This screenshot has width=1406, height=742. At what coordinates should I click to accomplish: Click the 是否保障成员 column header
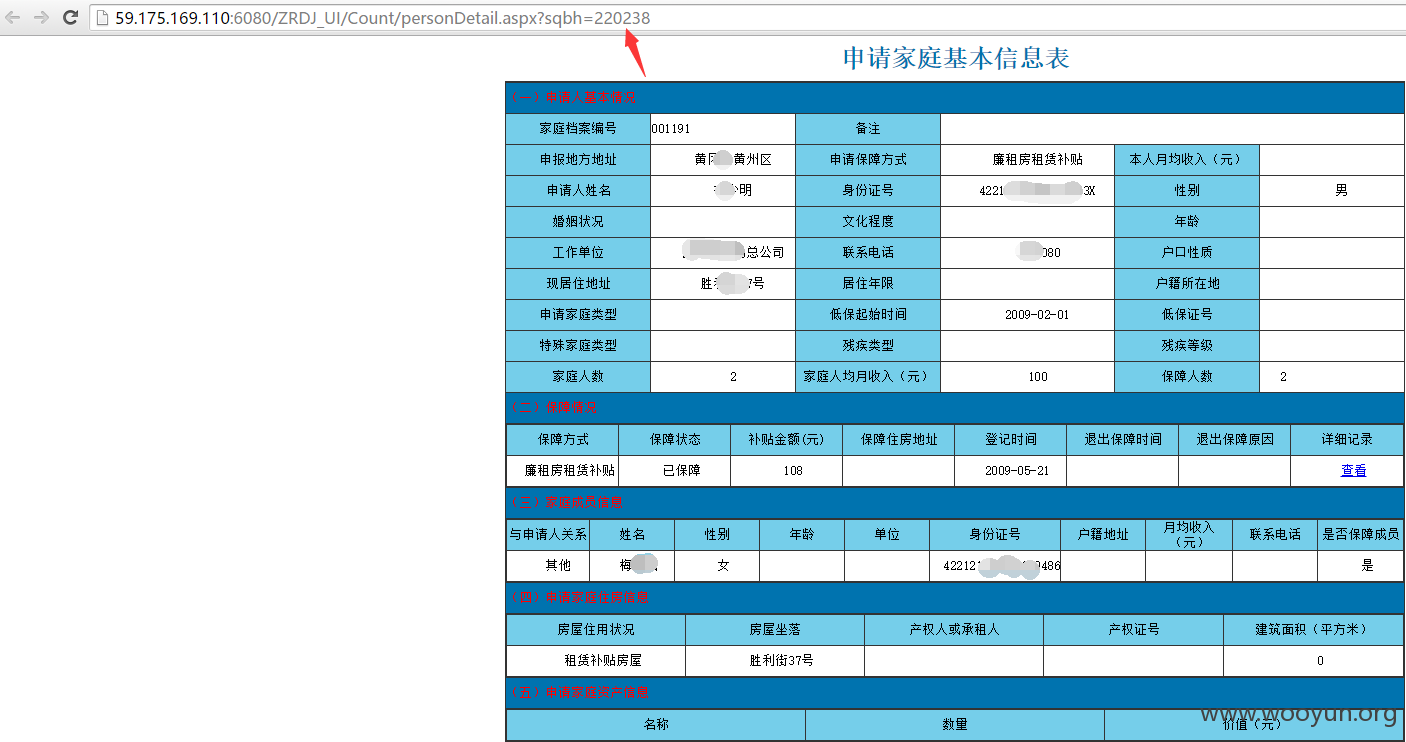tap(1360, 534)
